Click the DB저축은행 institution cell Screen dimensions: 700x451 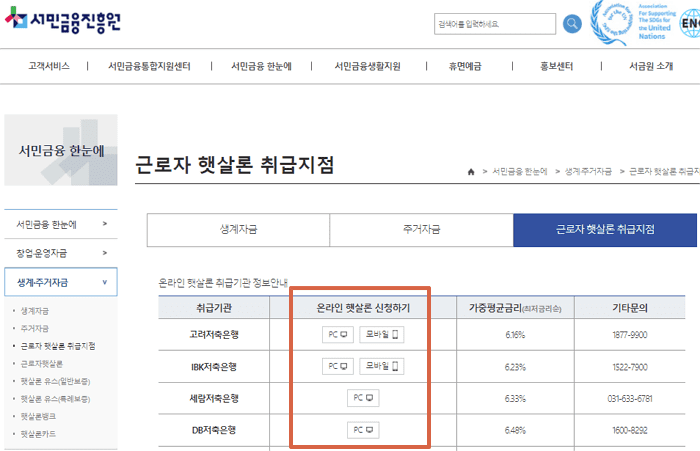click(x=214, y=430)
